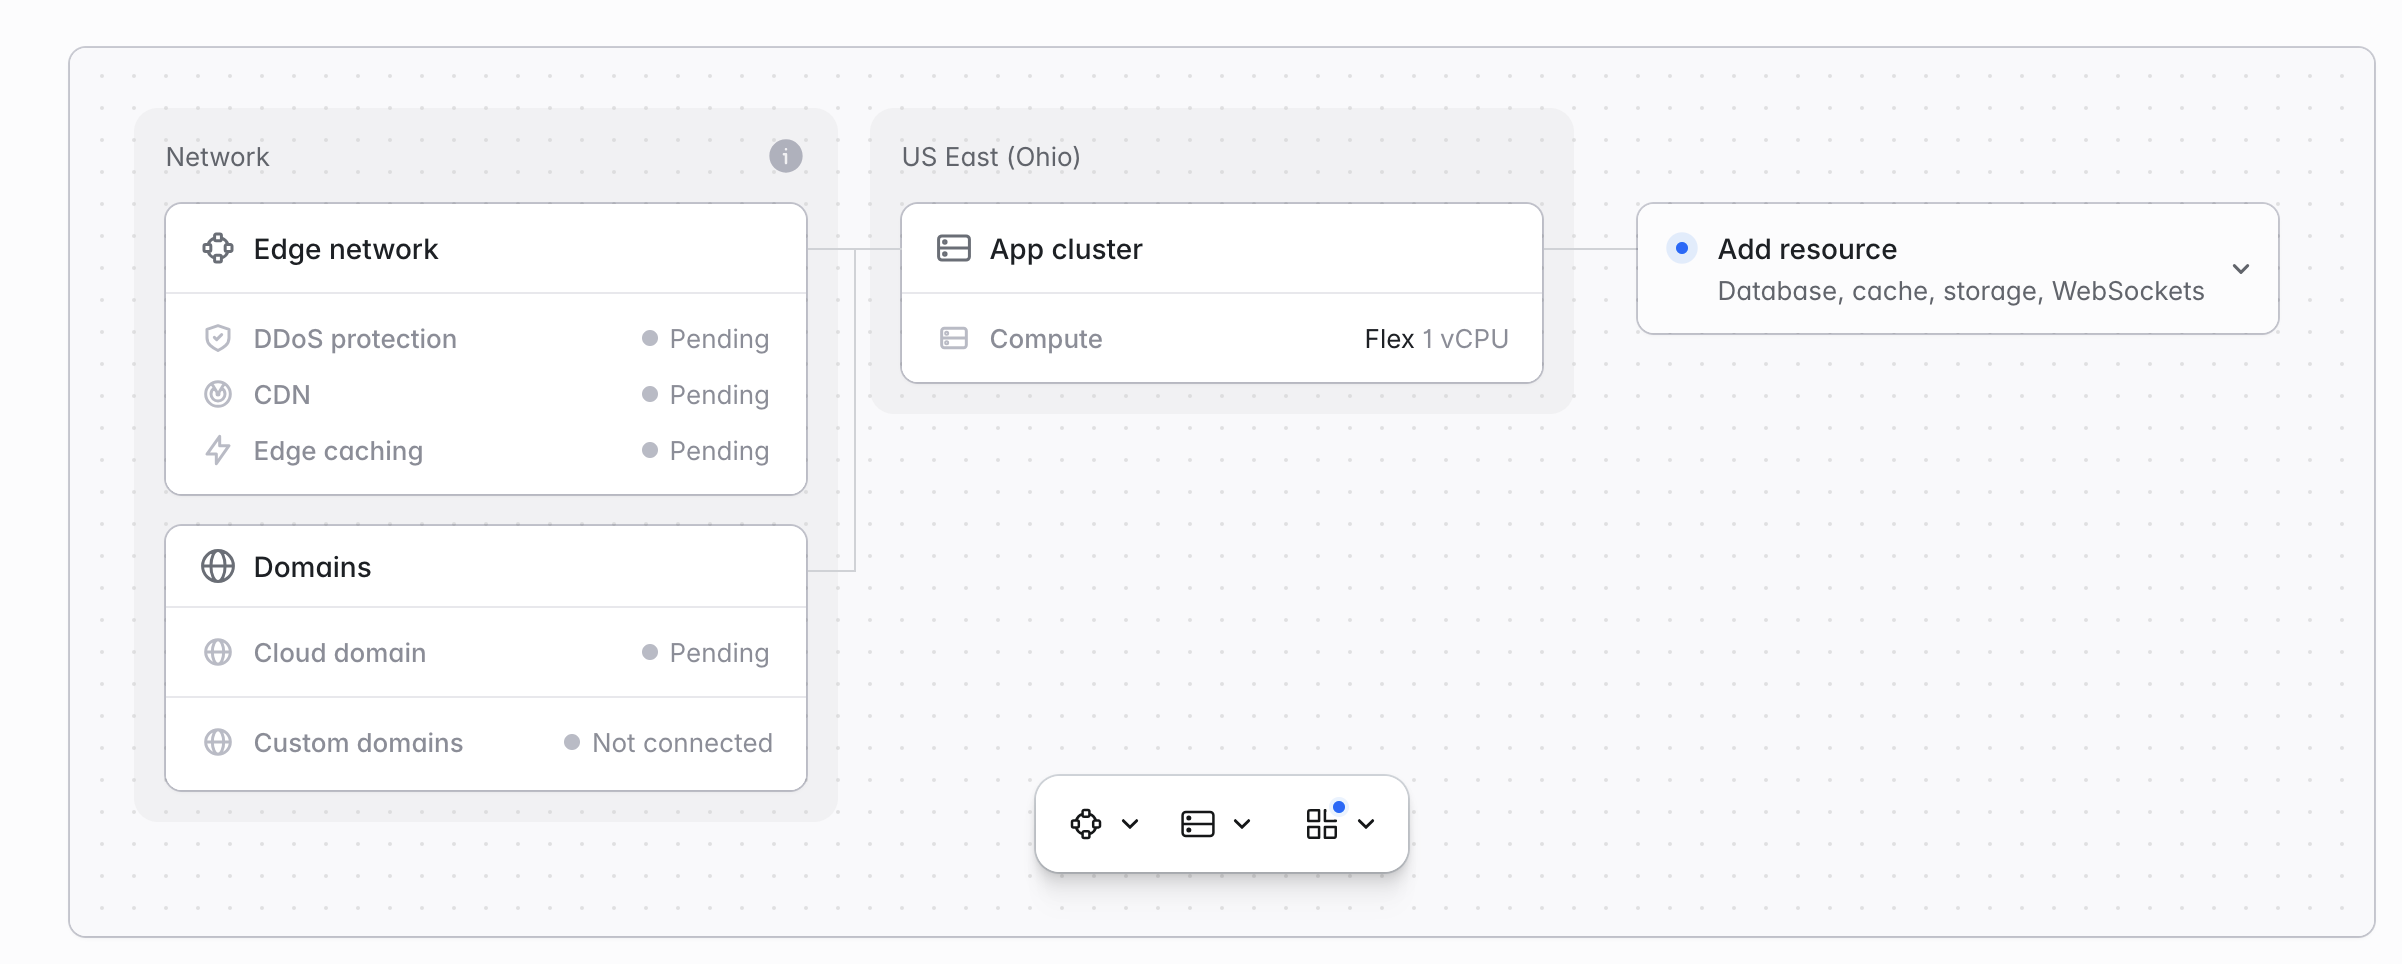Click the CDN icon
This screenshot has height=964, width=2402.
[218, 394]
